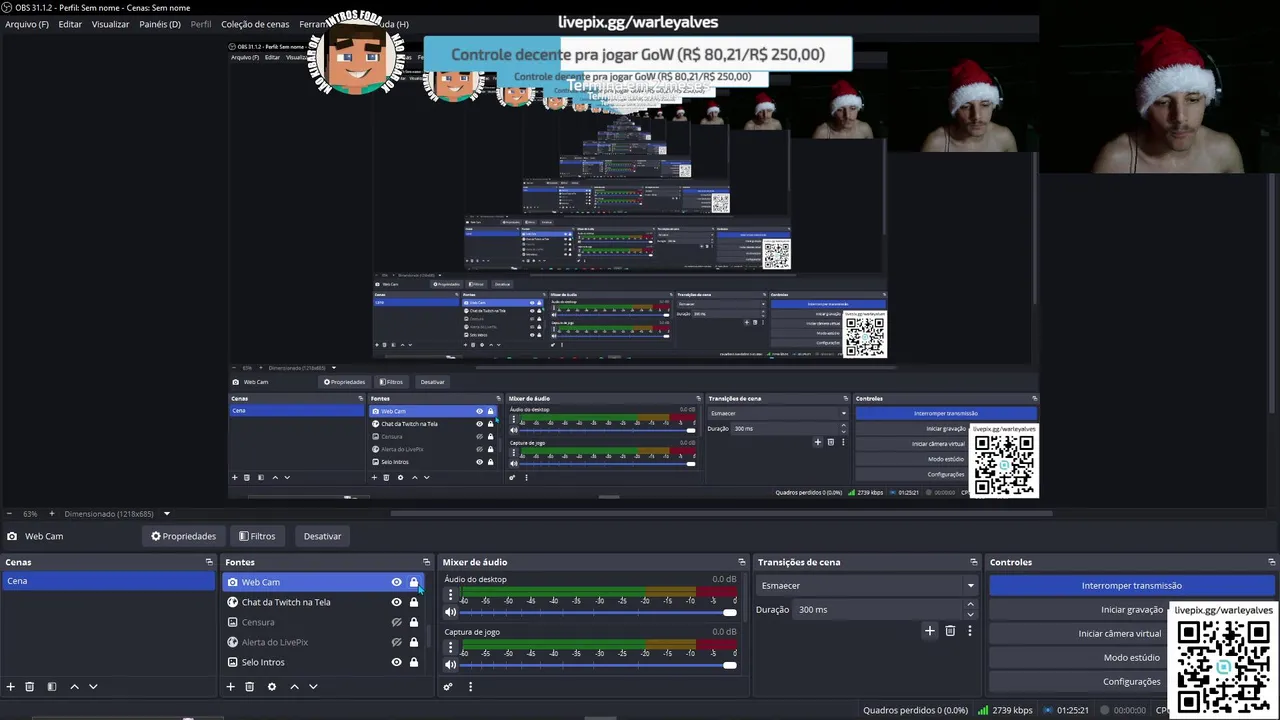Image resolution: width=1280 pixels, height=720 pixels.
Task: Click the Propriedades button
Action: [x=183, y=536]
